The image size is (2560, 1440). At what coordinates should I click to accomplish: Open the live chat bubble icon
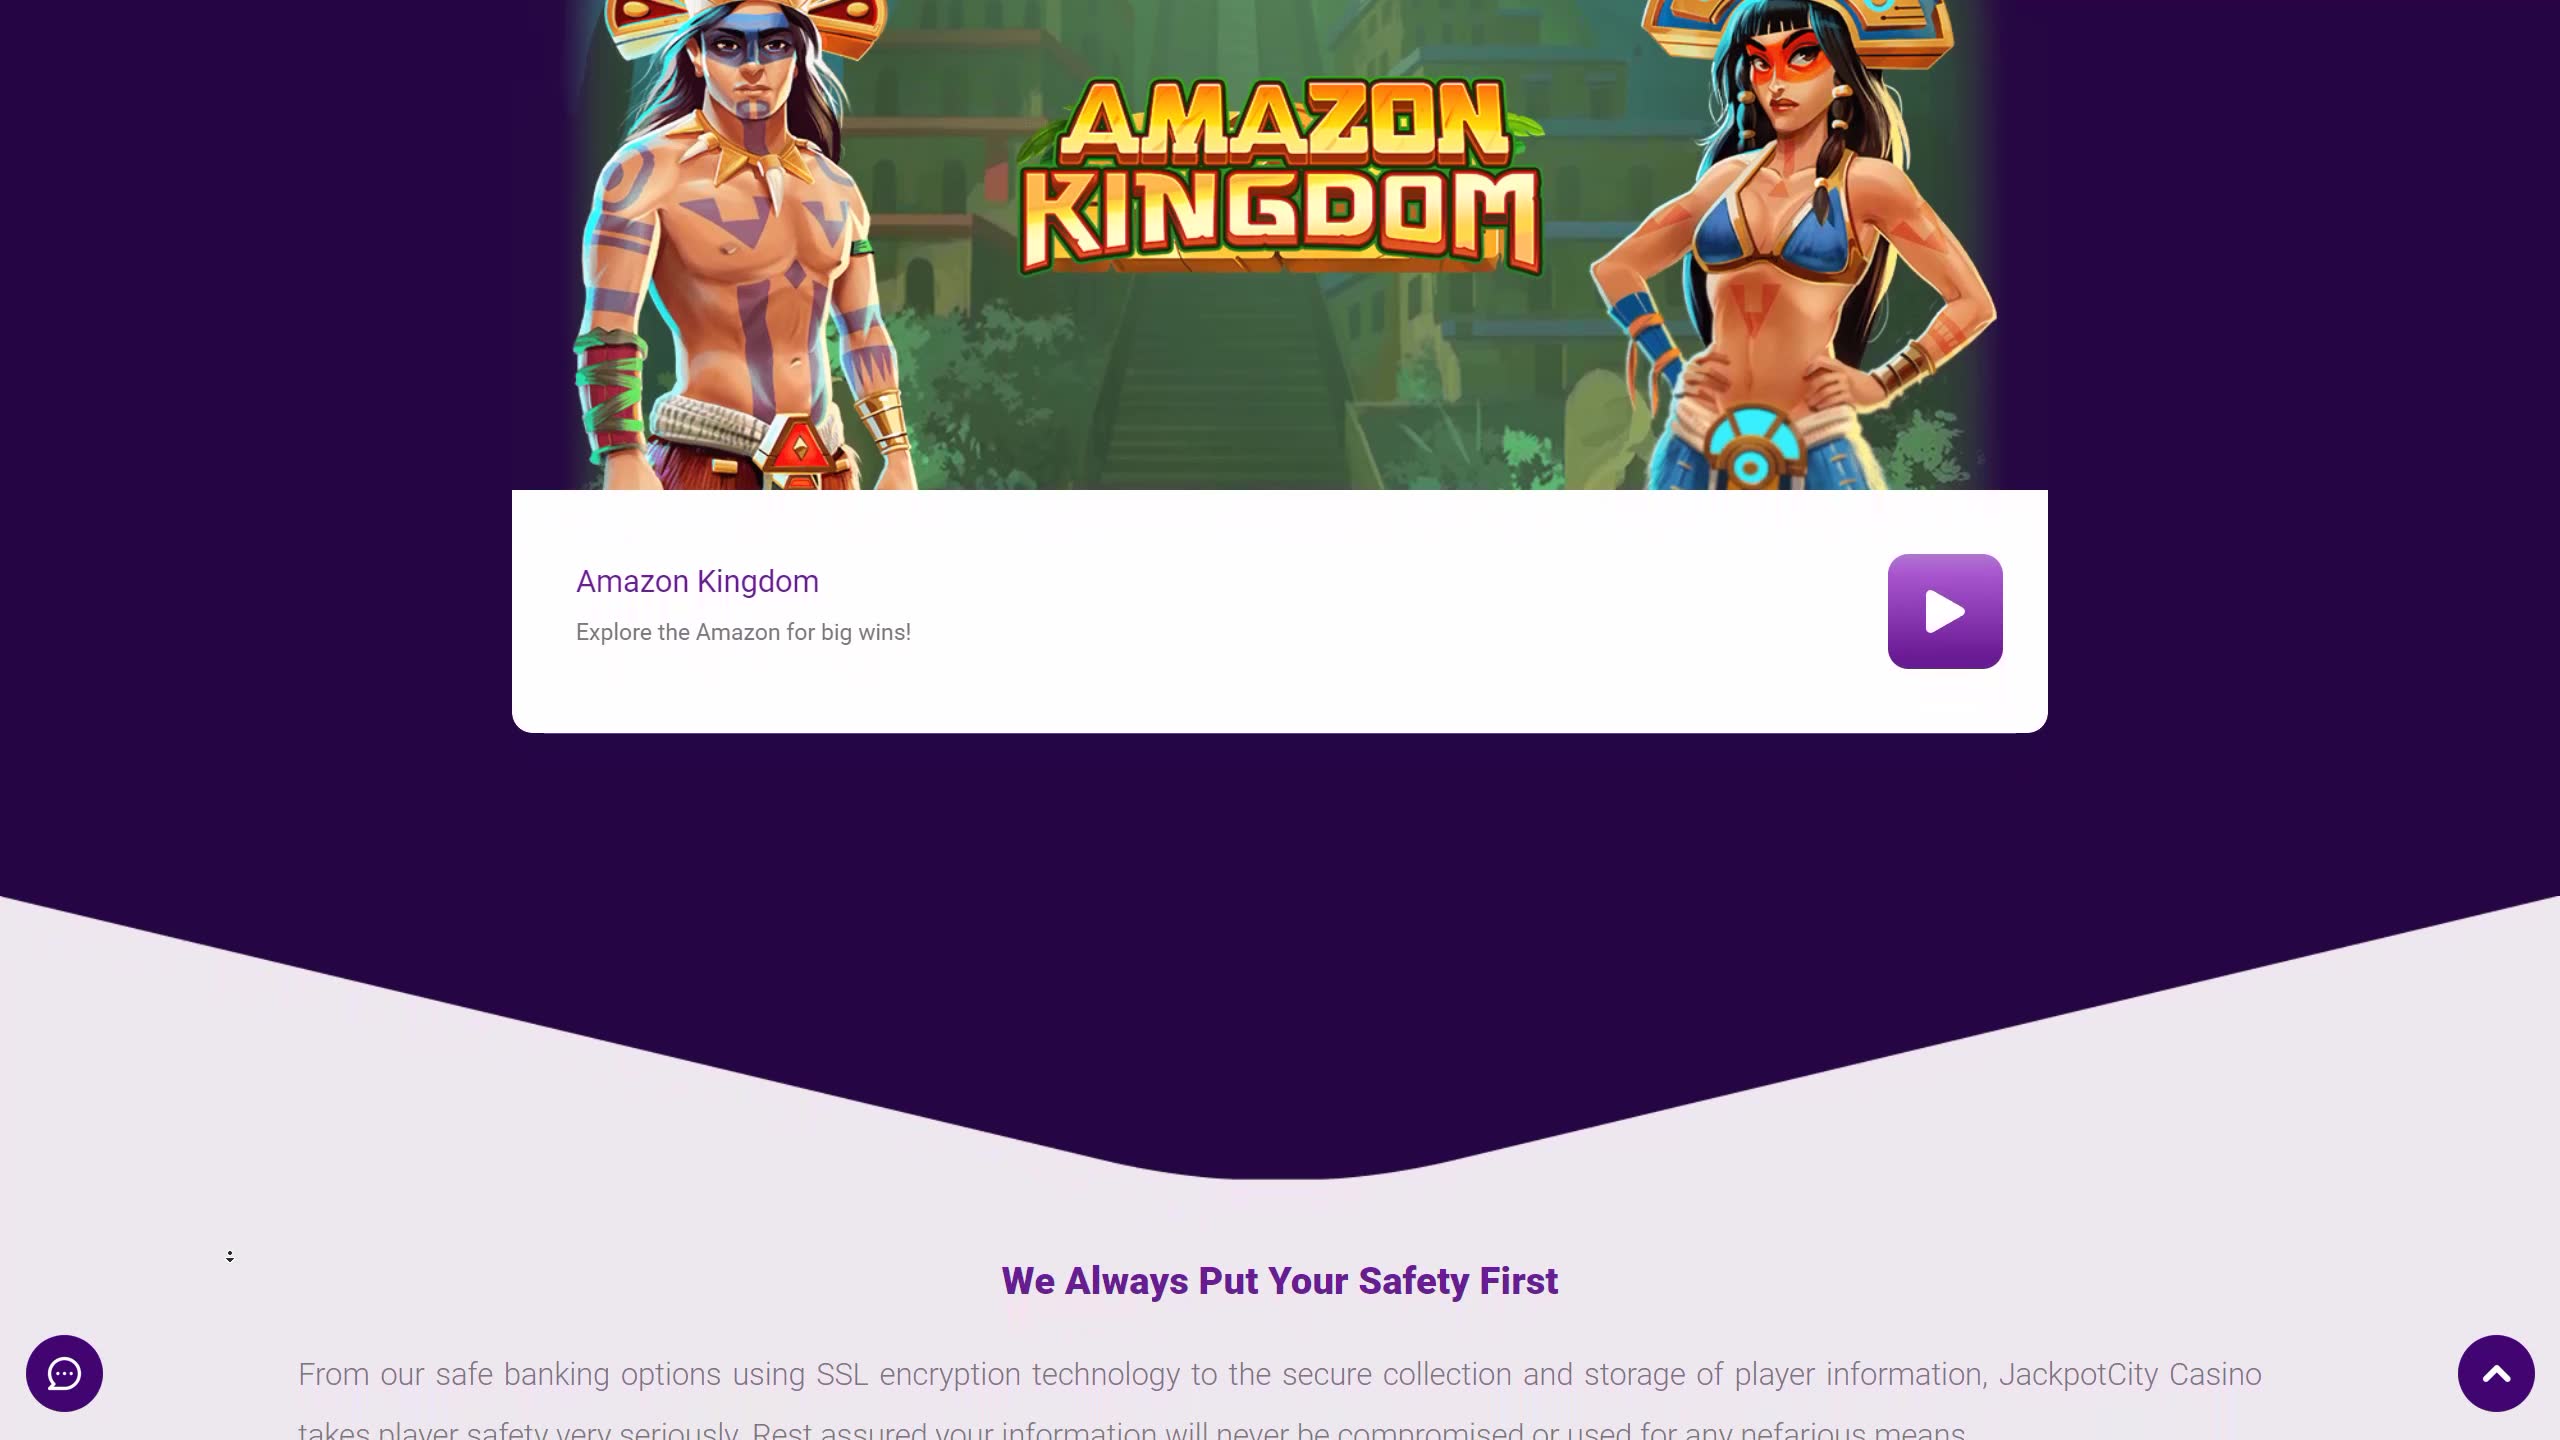[64, 1373]
